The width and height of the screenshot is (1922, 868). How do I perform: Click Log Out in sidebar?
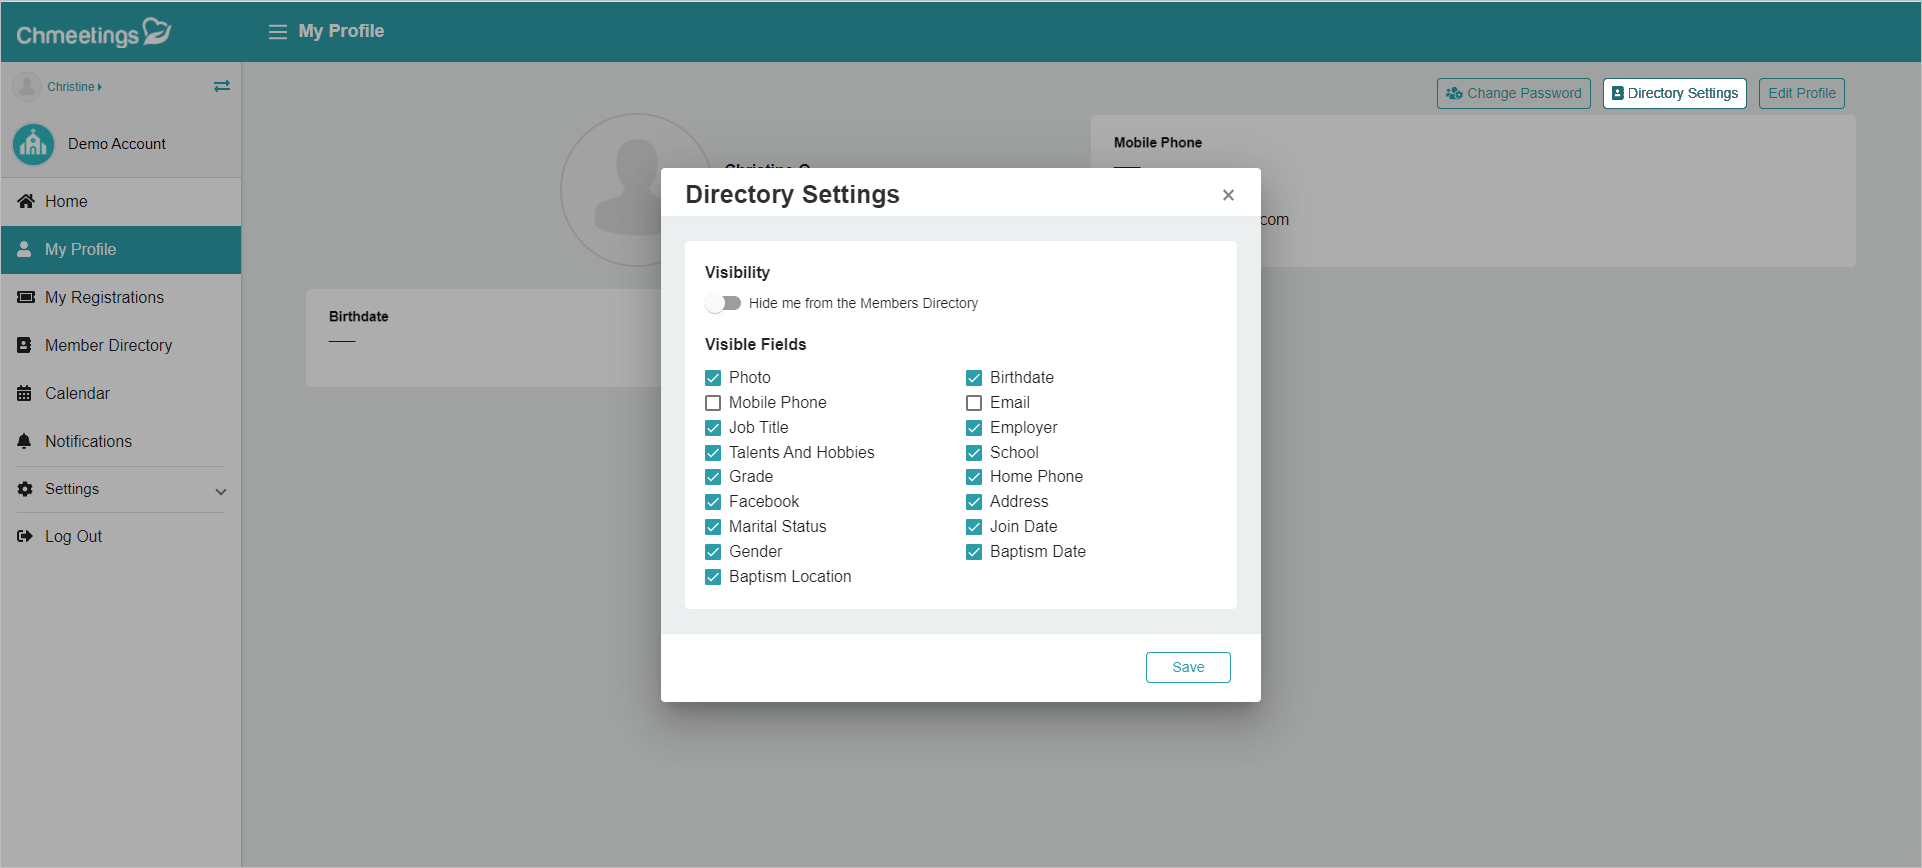pos(121,536)
